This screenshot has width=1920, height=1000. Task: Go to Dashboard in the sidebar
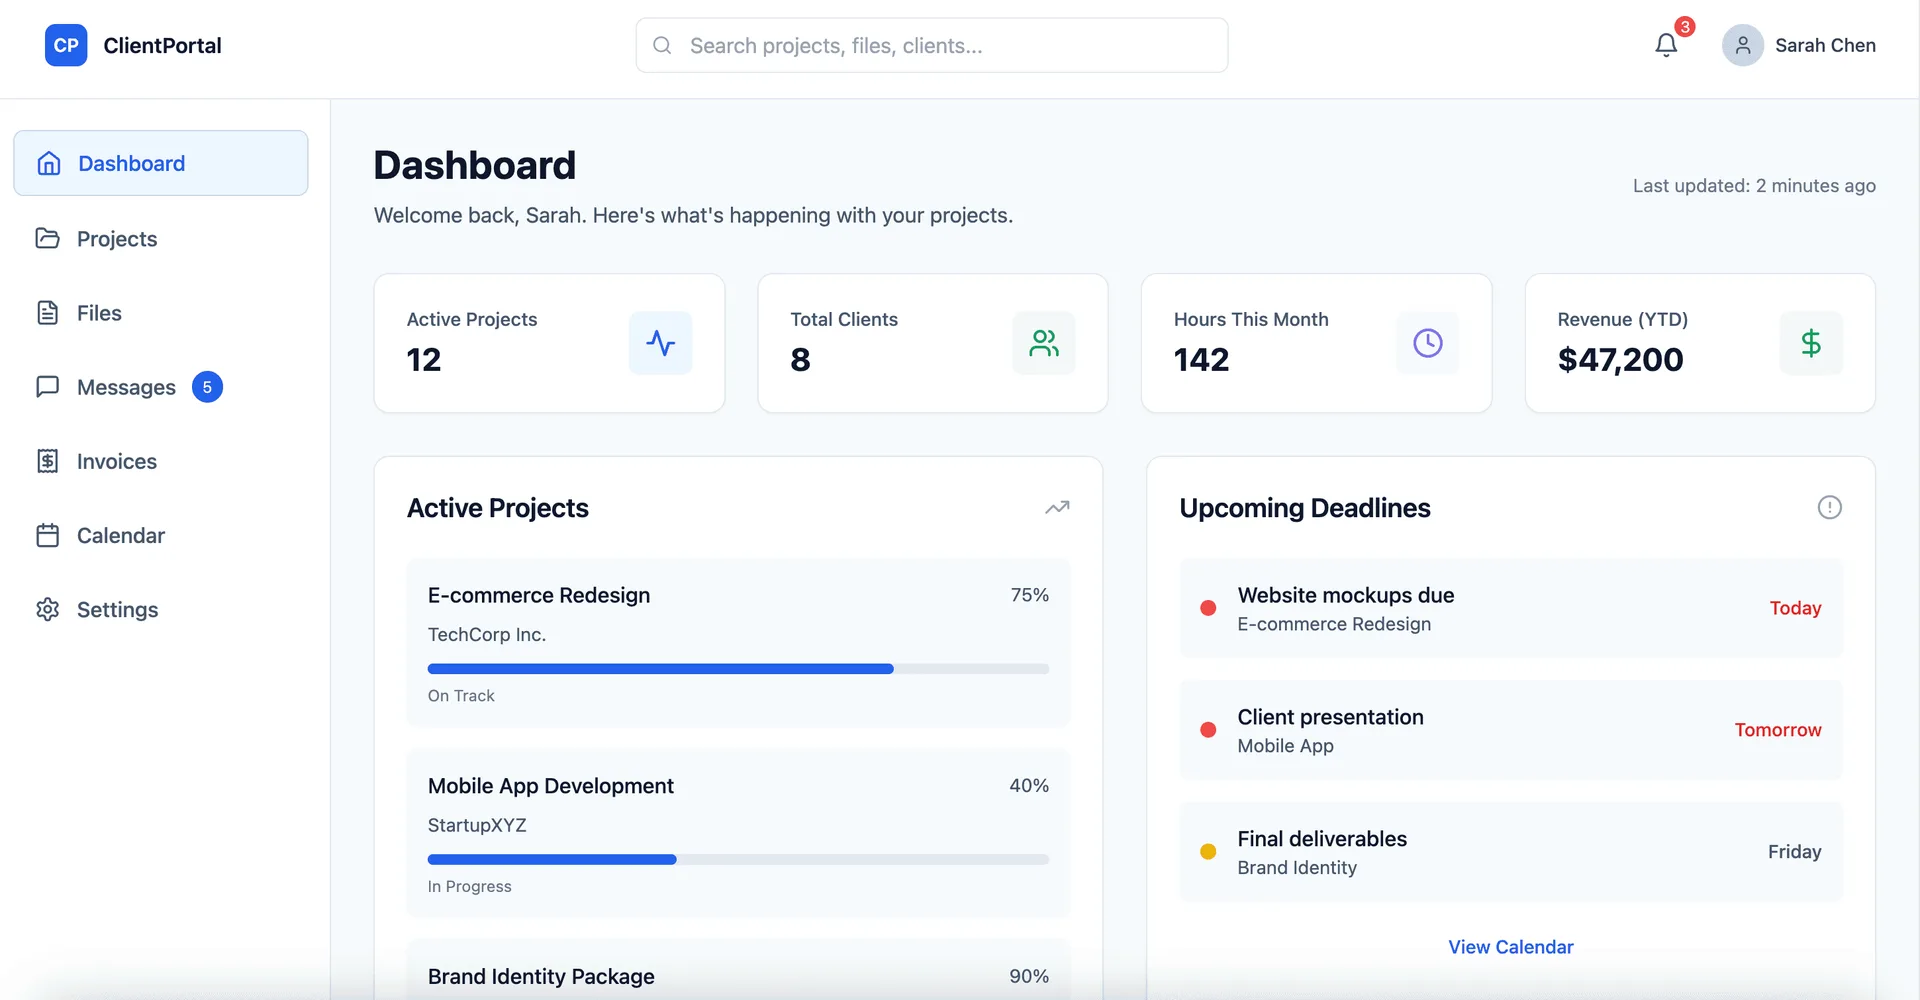[161, 163]
